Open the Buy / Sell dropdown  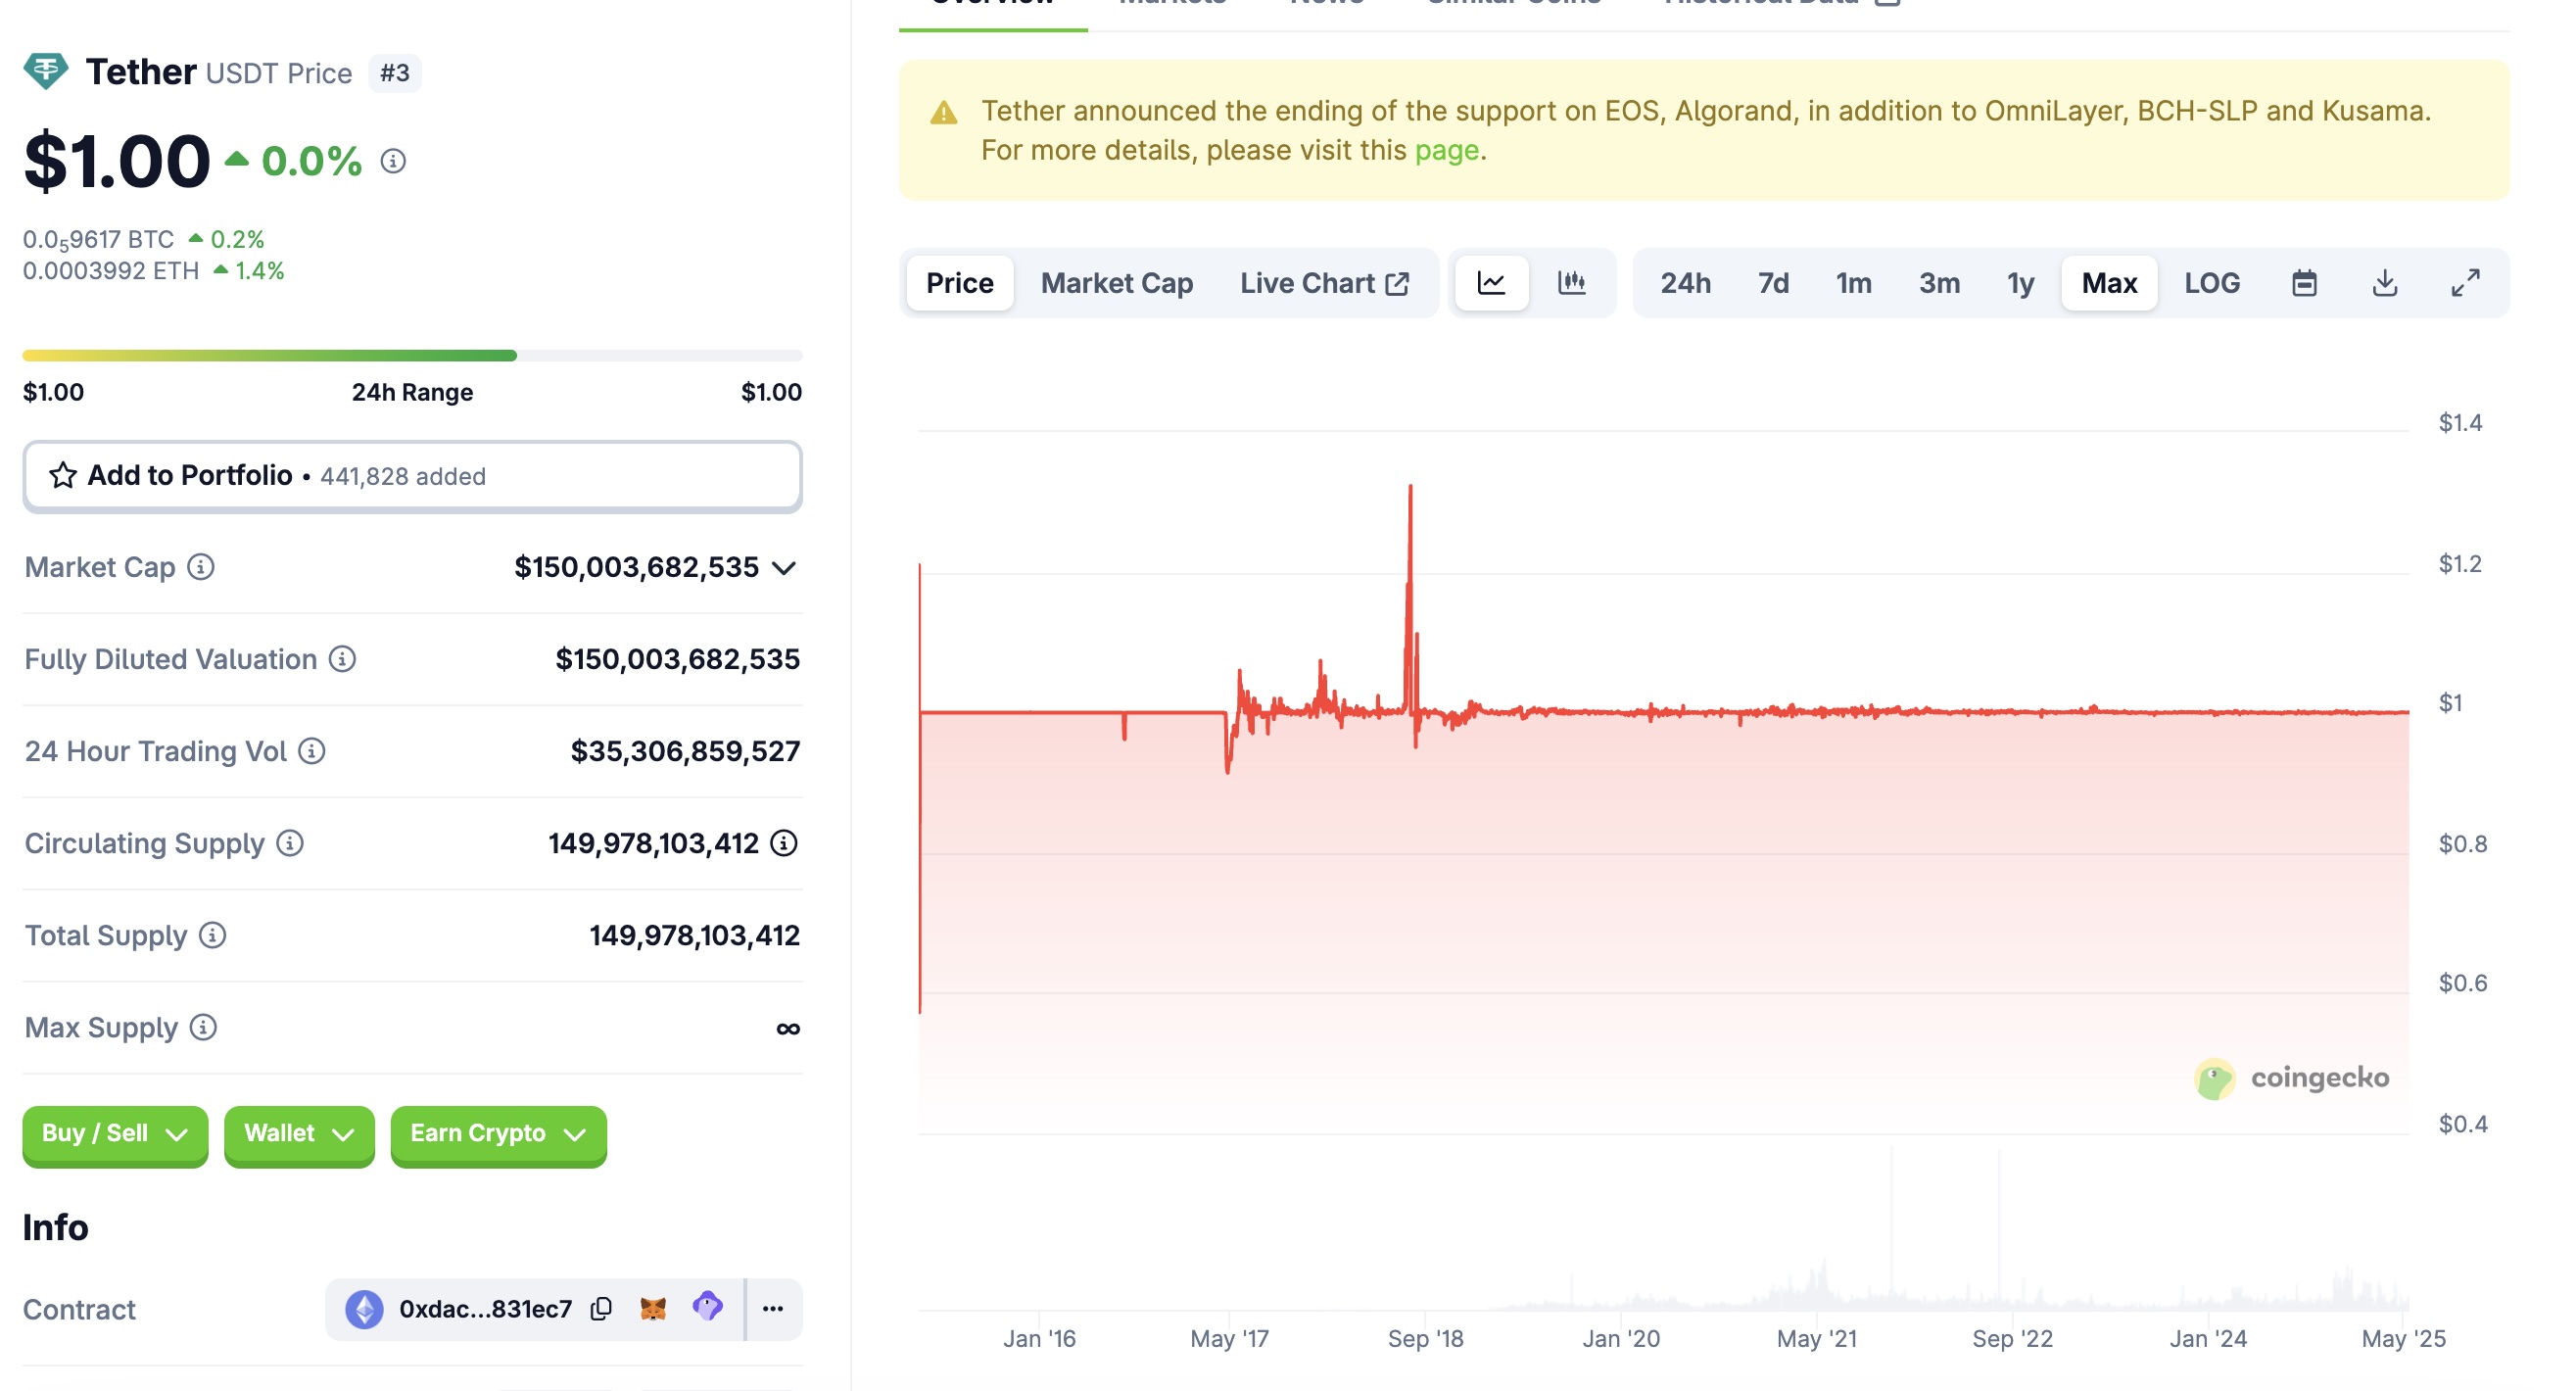tap(115, 1133)
